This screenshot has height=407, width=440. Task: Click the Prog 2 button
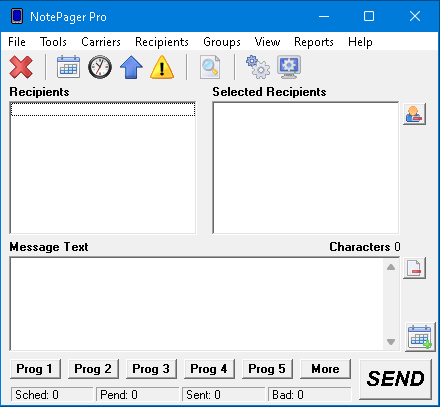(93, 369)
